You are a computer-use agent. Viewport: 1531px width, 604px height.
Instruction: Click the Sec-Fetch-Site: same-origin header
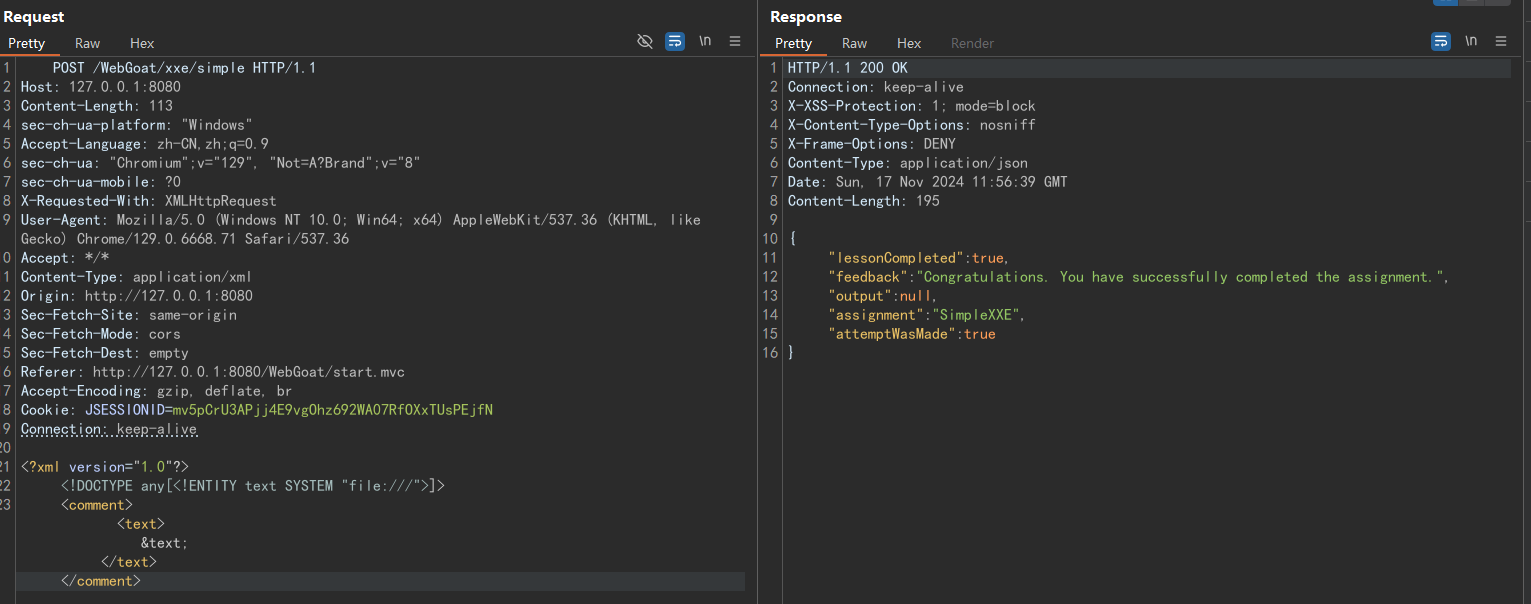128,315
